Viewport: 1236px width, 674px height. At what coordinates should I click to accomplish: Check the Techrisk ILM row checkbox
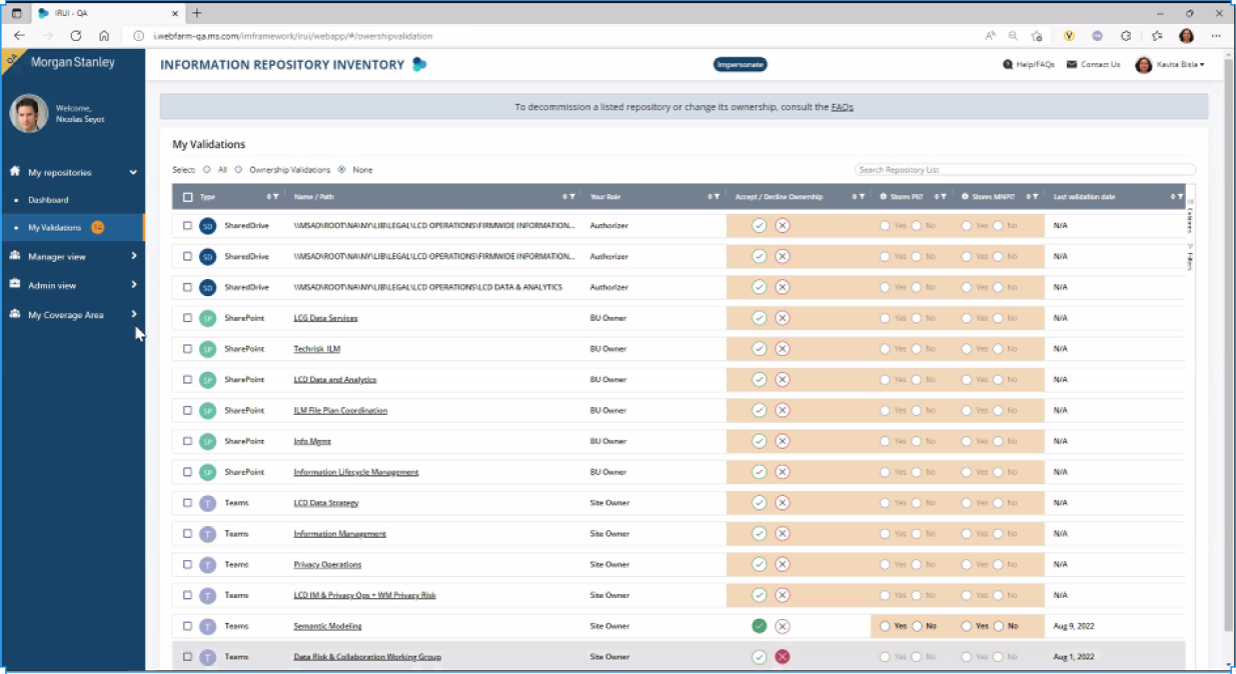[x=187, y=349]
